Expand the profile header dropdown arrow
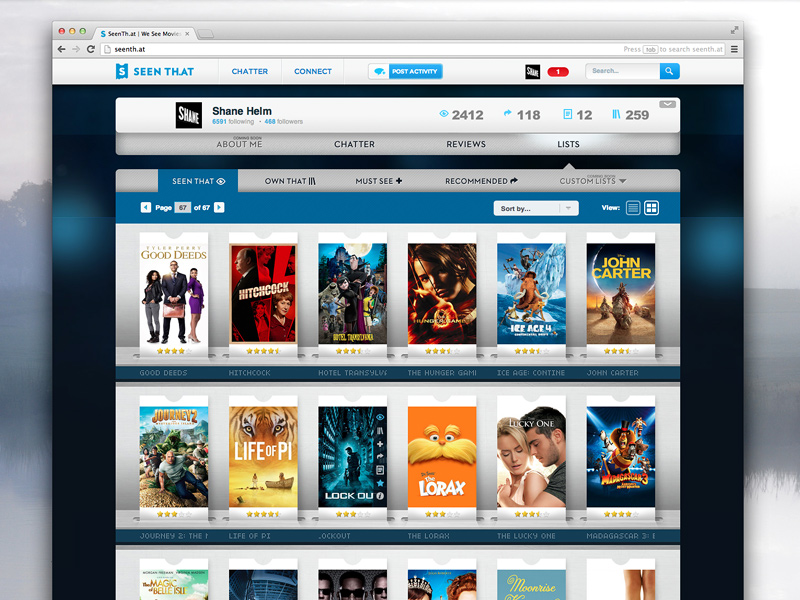This screenshot has width=800, height=600. point(667,104)
